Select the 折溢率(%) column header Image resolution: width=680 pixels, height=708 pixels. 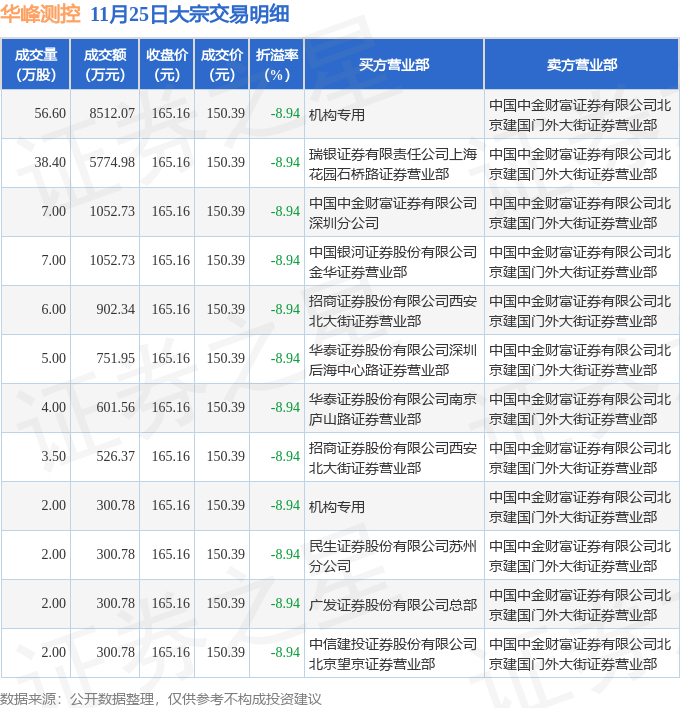pyautogui.click(x=277, y=64)
